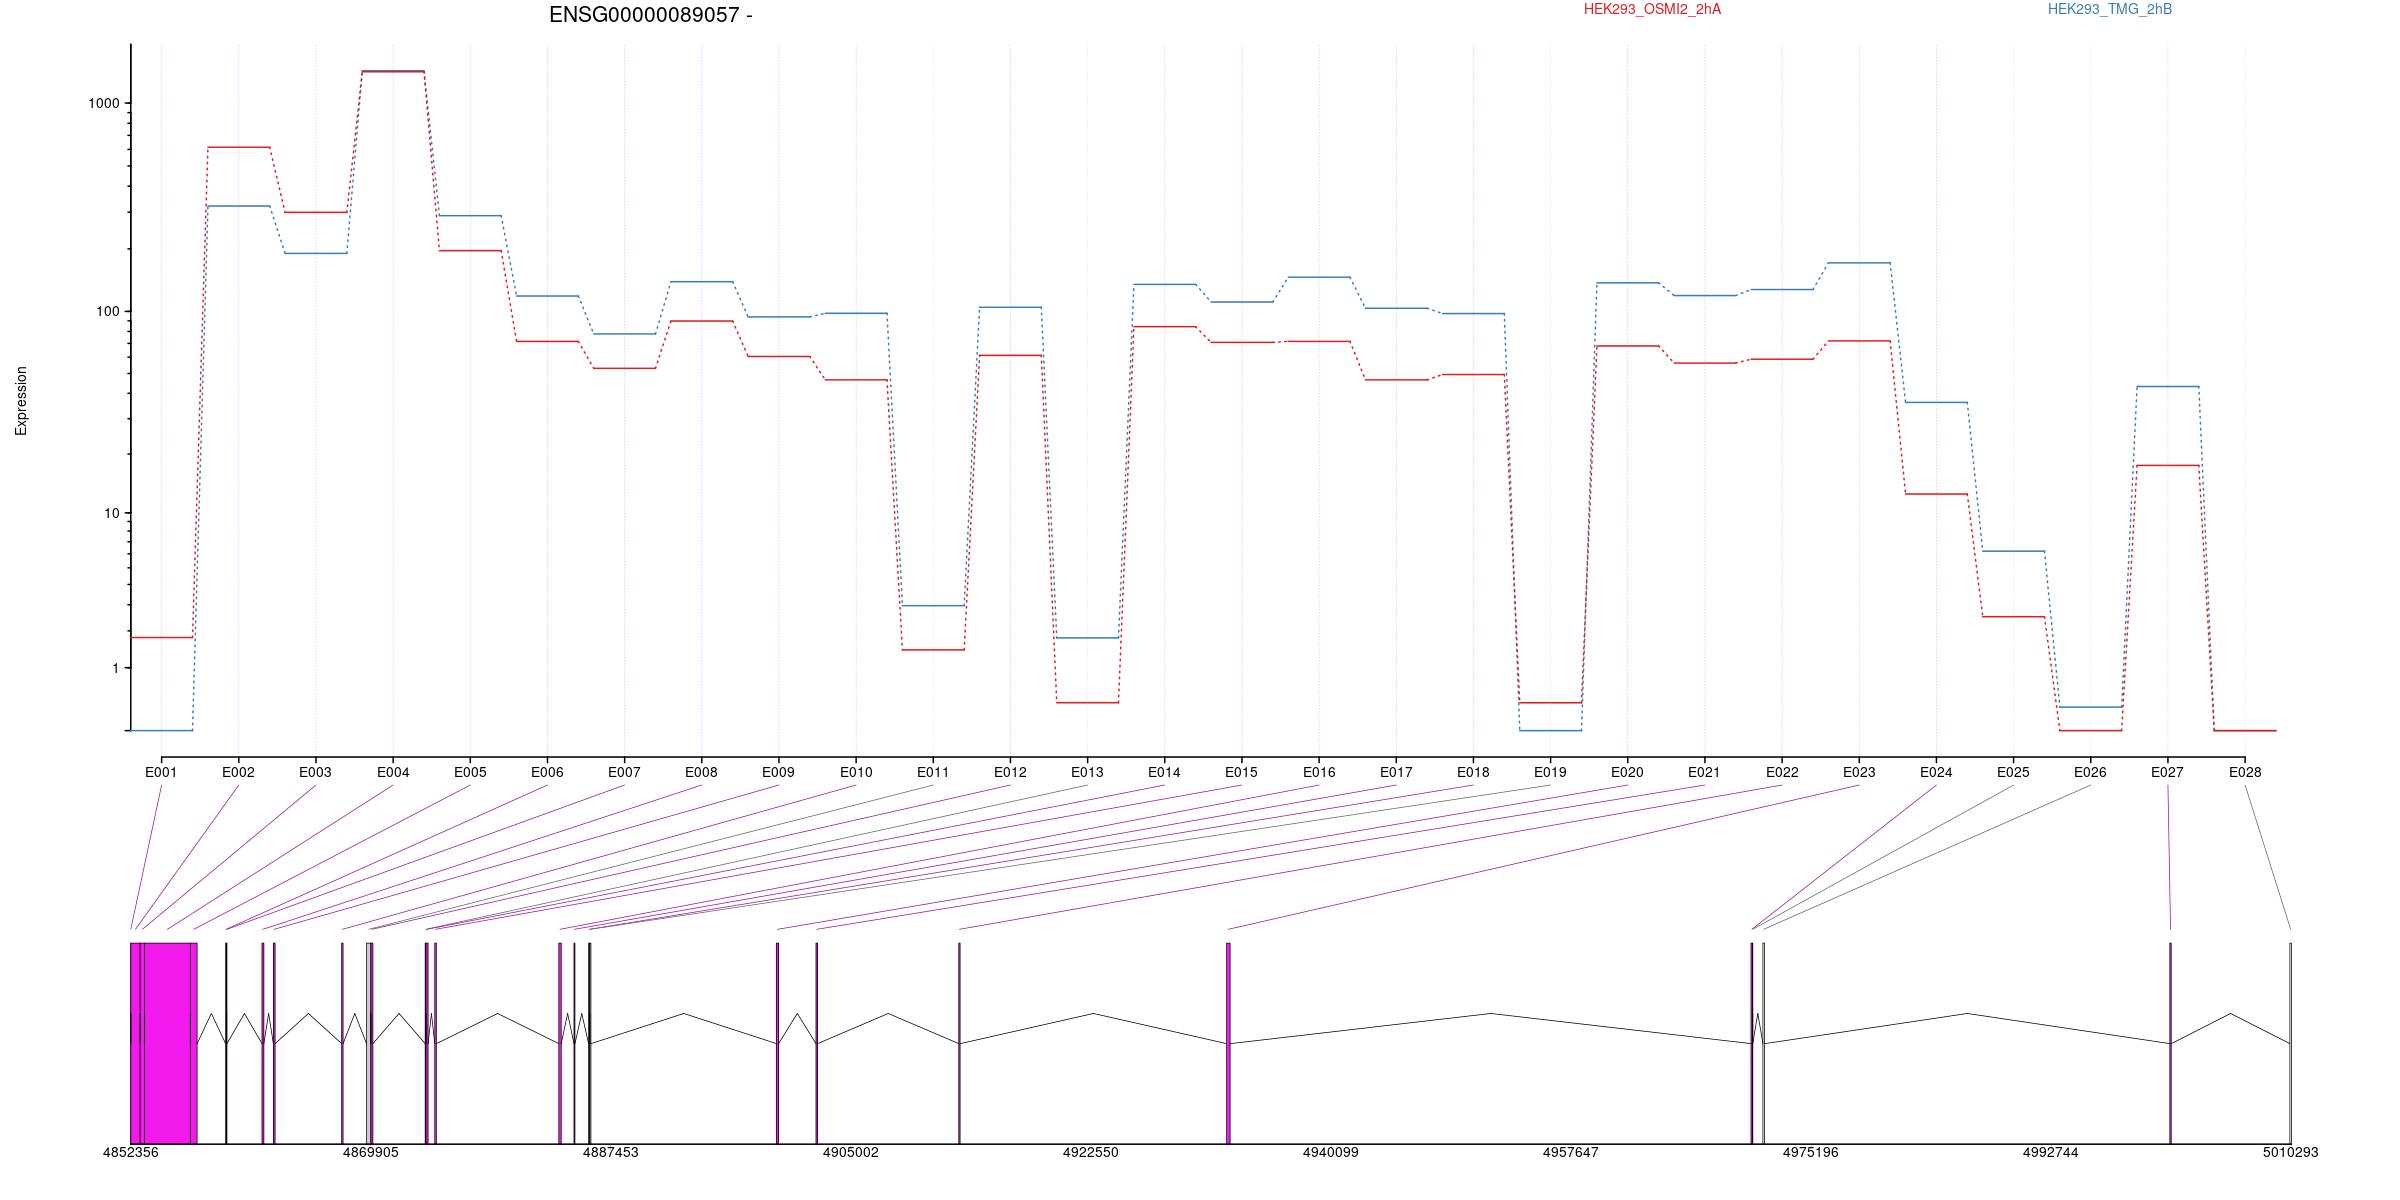The width and height of the screenshot is (2400, 1200).
Task: Select exon label E012
Action: 1010,772
